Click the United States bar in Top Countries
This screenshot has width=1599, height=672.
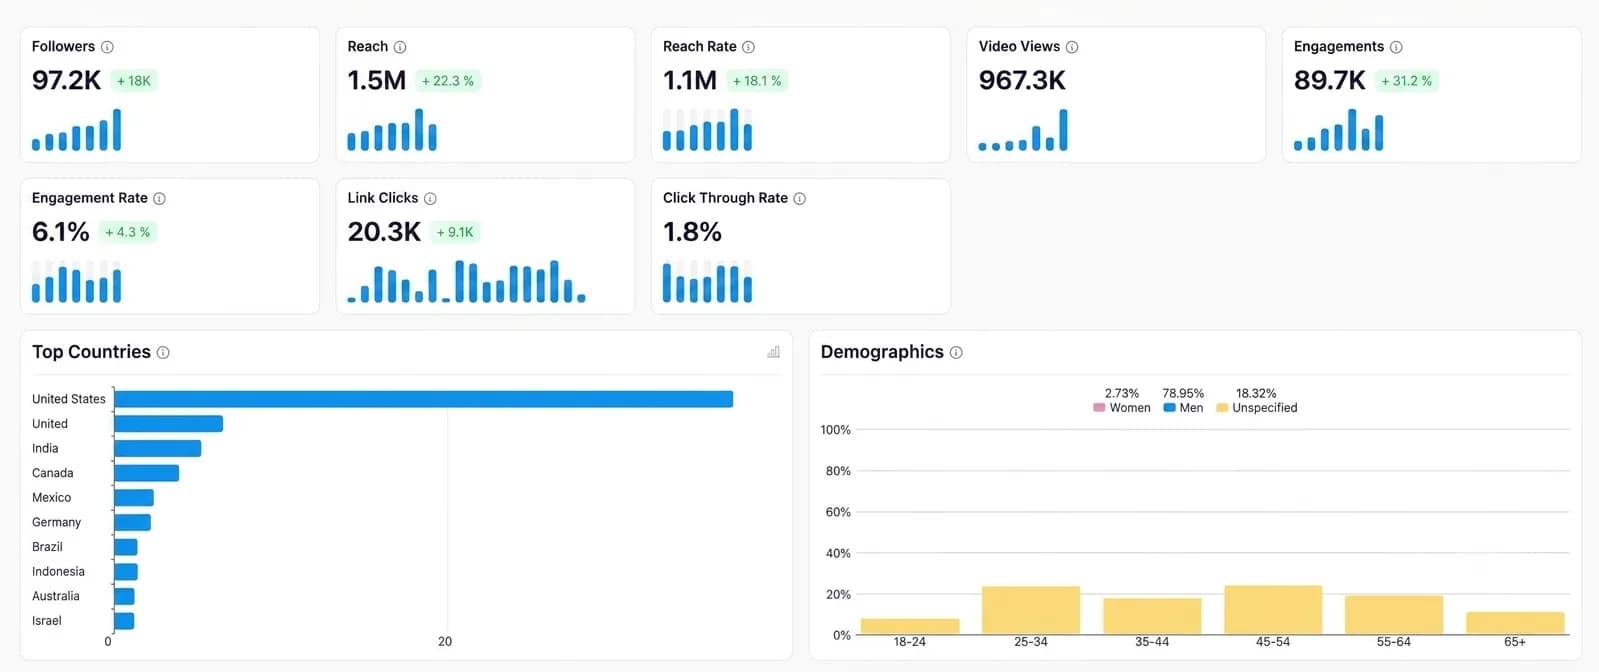(424, 399)
